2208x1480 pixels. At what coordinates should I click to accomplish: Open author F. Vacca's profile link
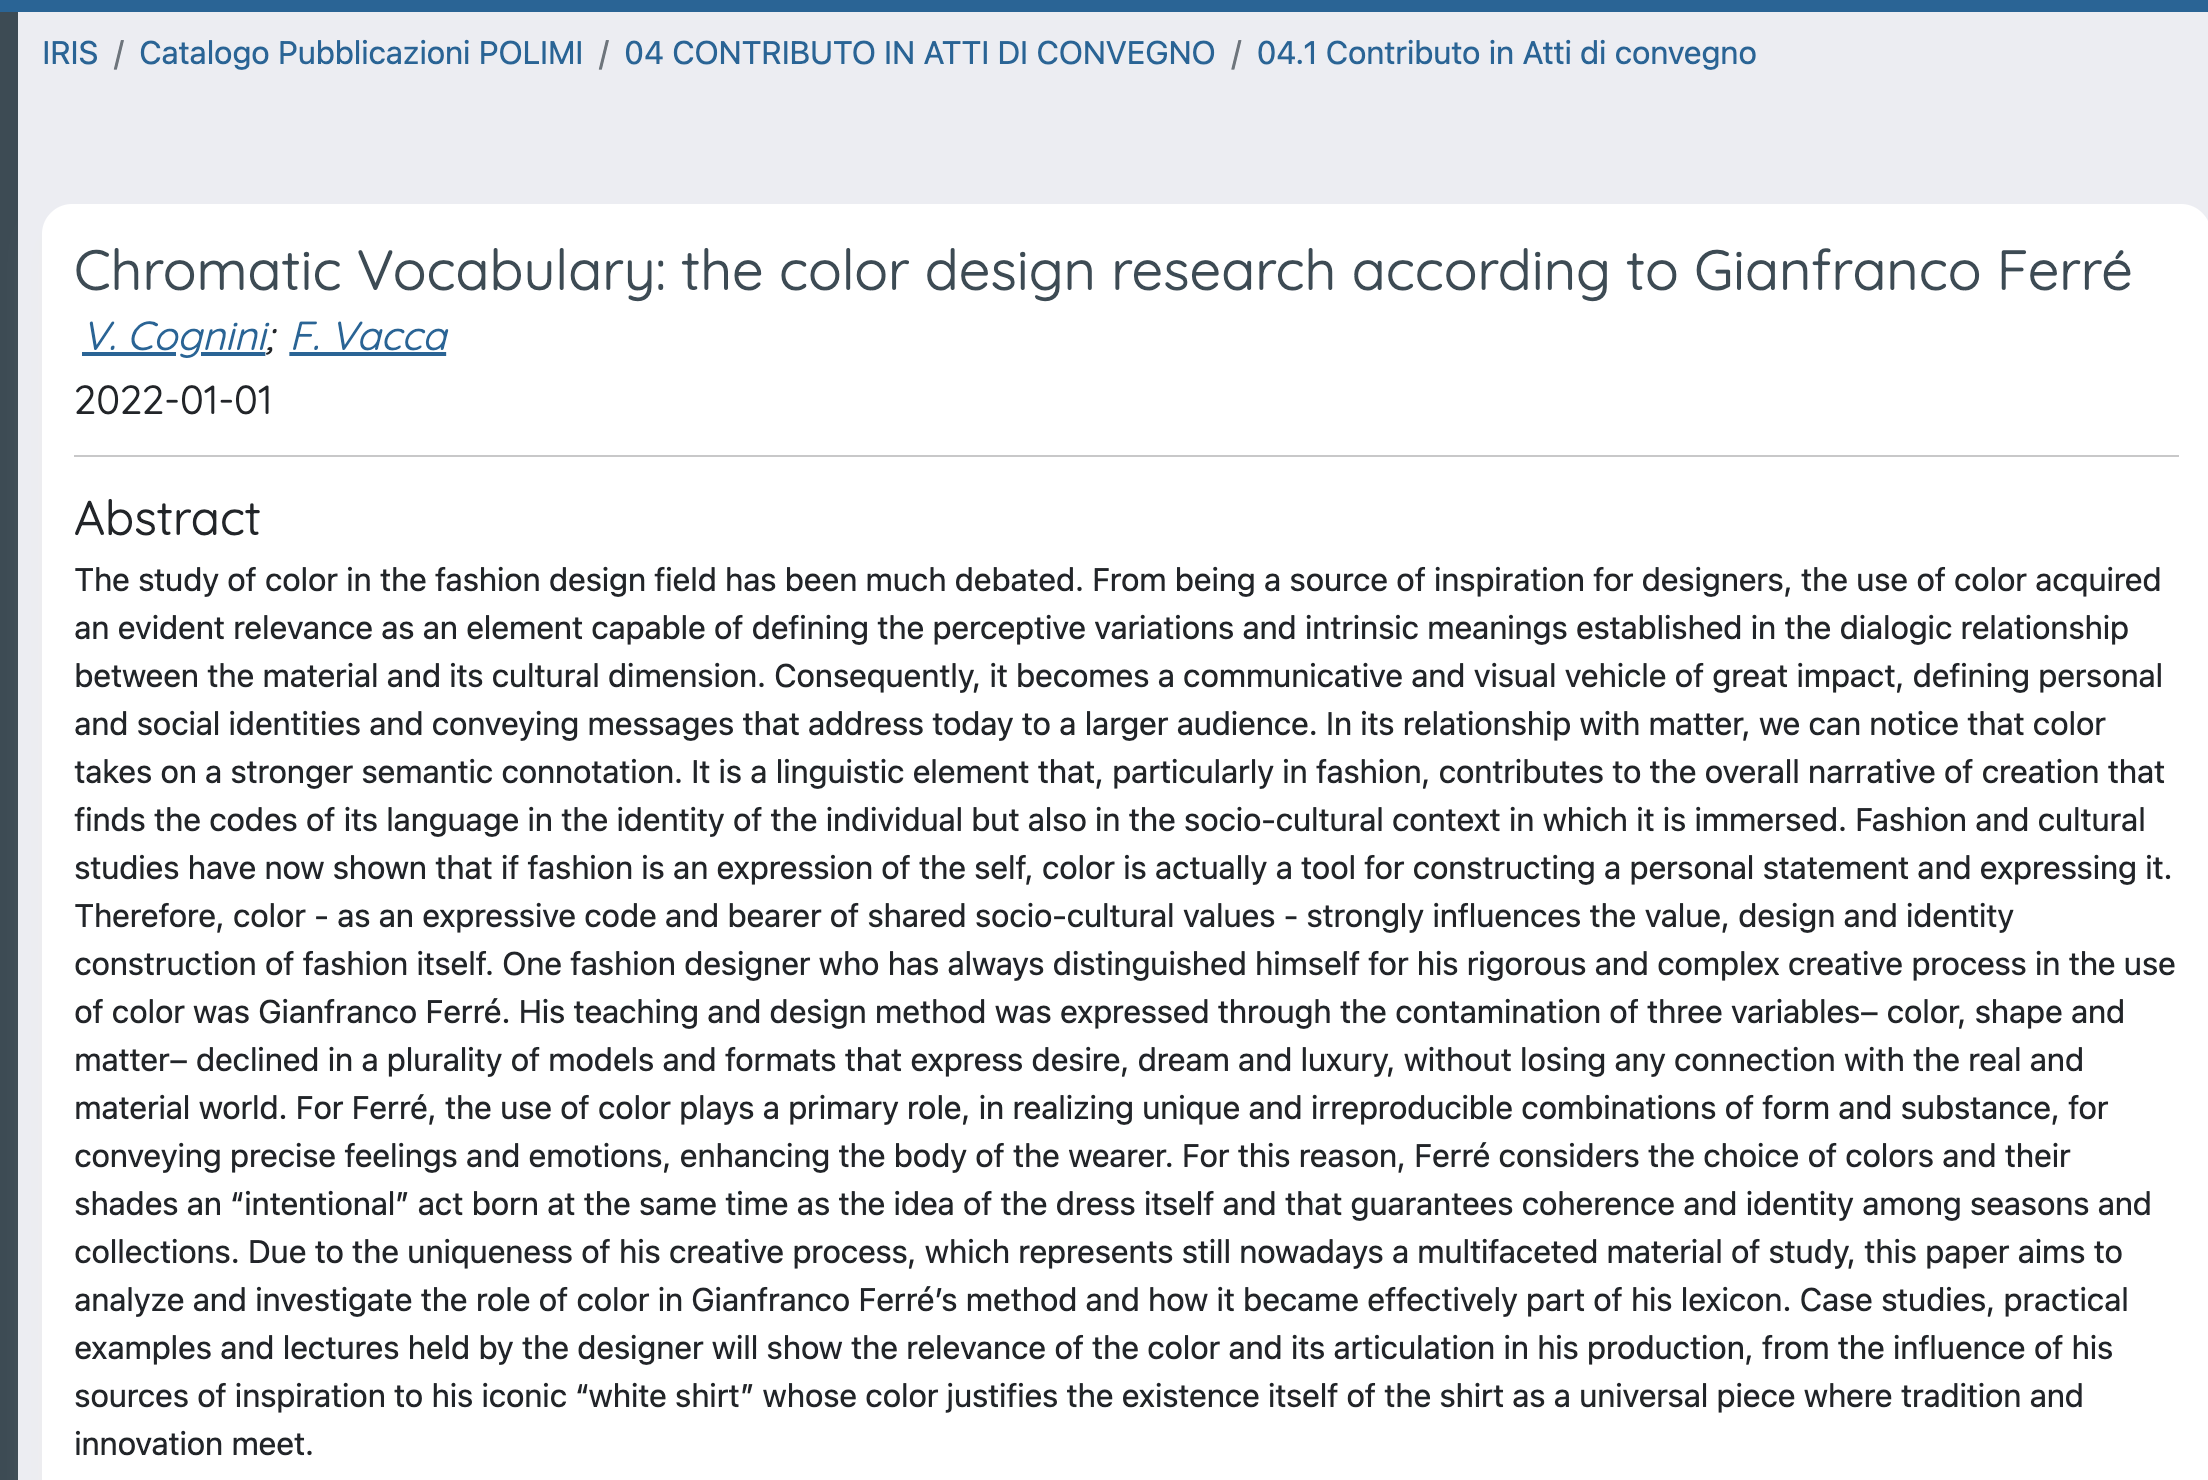(369, 337)
